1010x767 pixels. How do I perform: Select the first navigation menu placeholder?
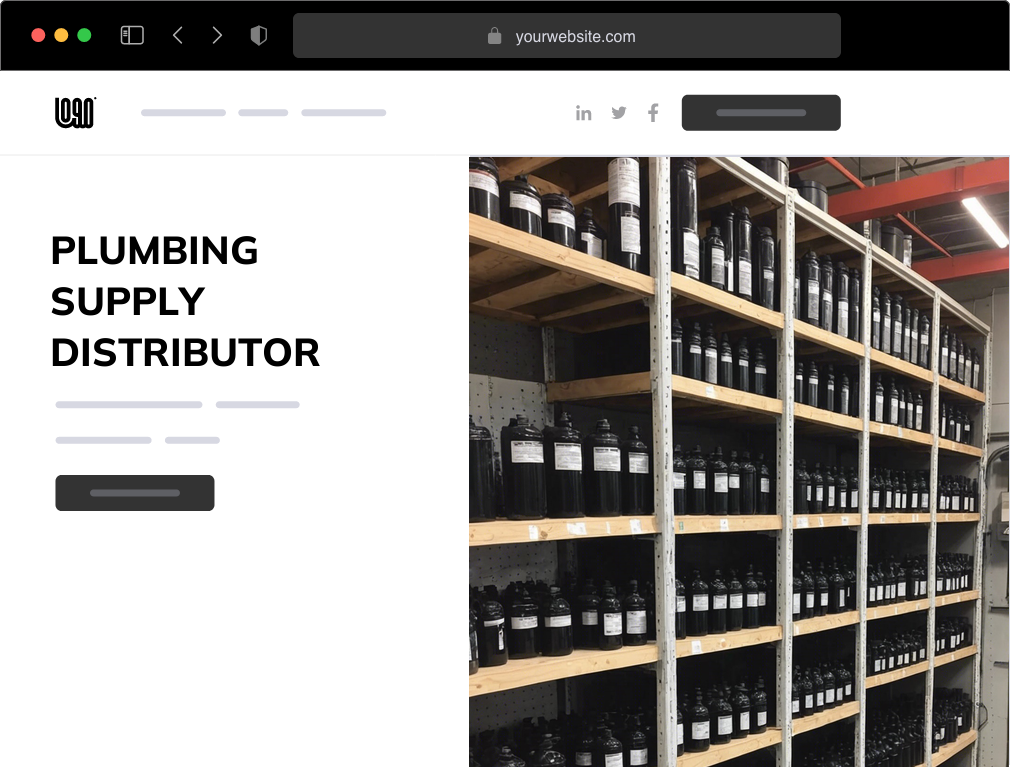(x=183, y=113)
